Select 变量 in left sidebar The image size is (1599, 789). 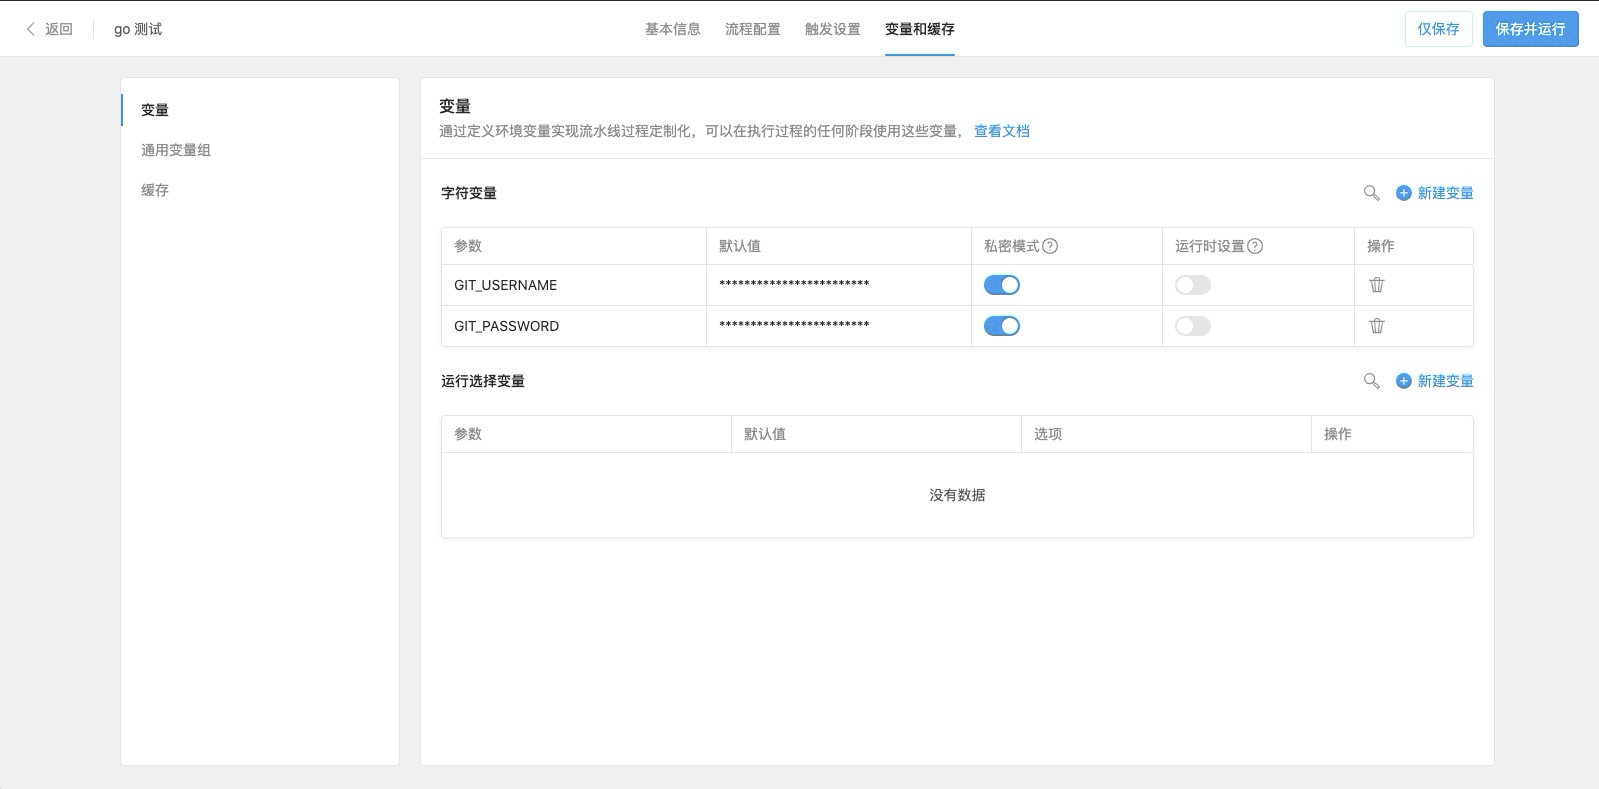tap(155, 110)
